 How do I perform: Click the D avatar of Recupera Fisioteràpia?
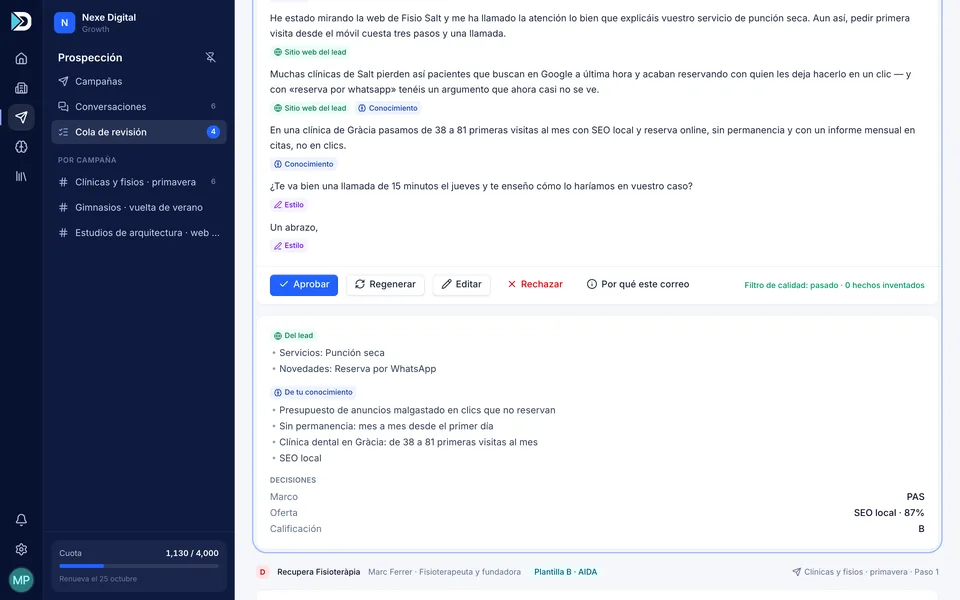(263, 572)
